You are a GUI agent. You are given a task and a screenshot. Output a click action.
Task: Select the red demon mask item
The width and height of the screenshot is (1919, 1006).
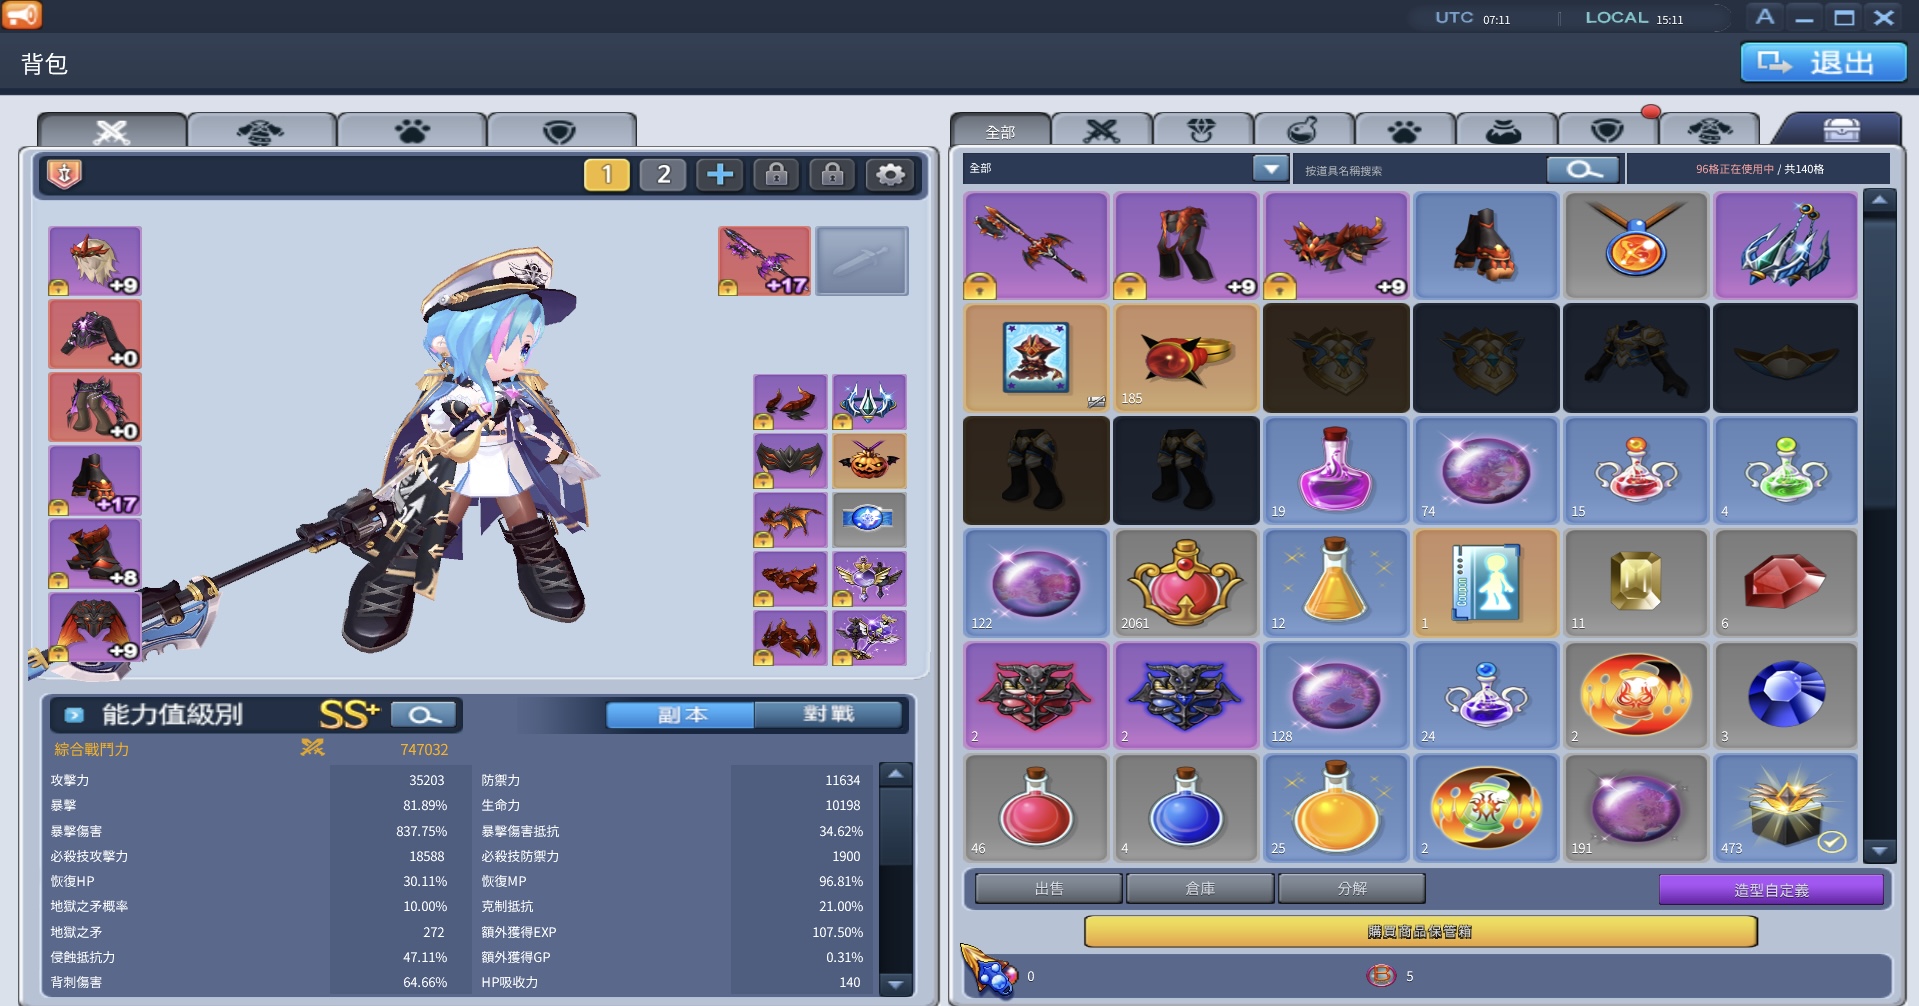coord(1036,696)
